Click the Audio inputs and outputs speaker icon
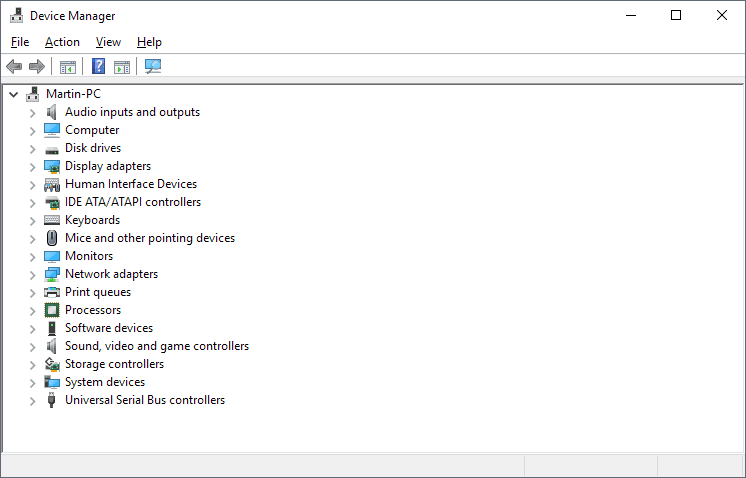746x478 pixels. click(53, 112)
